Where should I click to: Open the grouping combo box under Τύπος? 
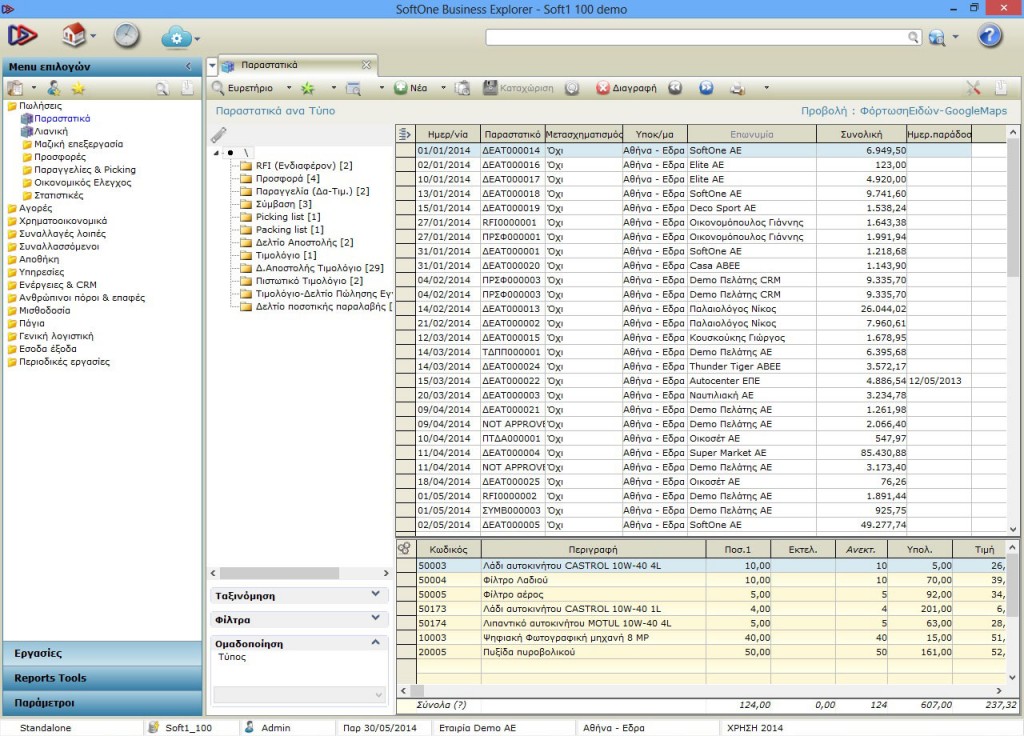[x=300, y=694]
